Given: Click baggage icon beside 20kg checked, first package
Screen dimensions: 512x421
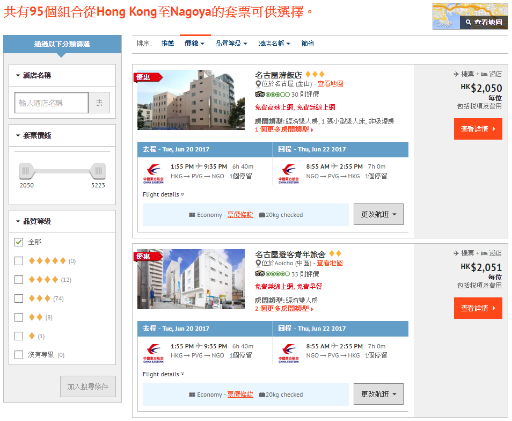Looking at the screenshot, I should pos(262,215).
